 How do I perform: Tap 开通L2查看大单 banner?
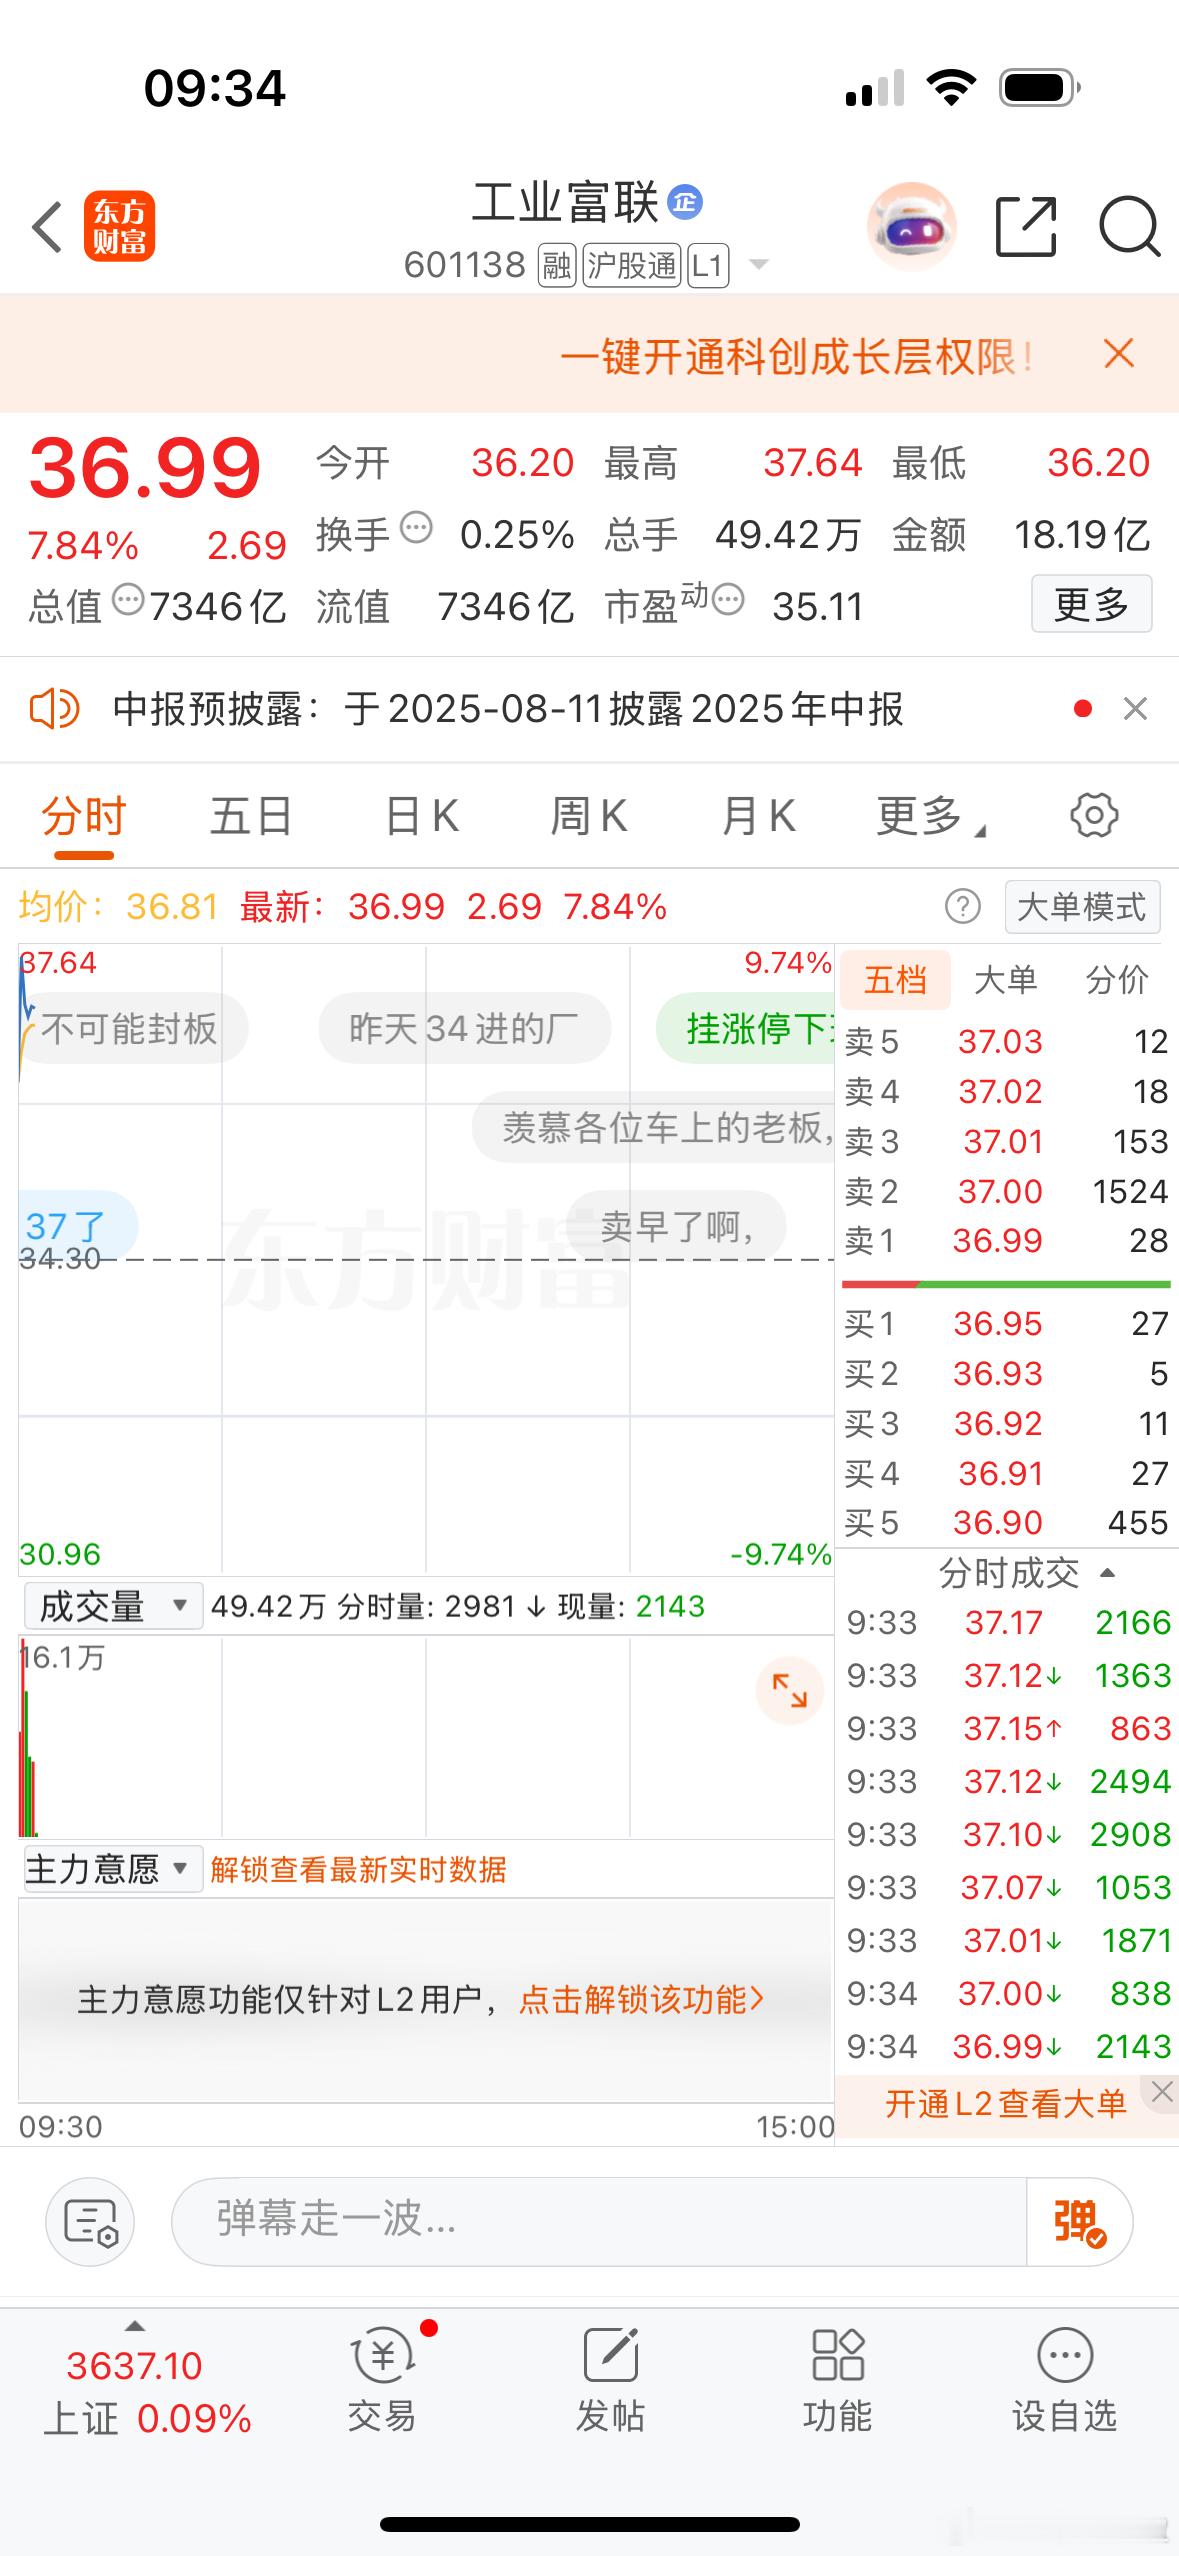pos(1004,2104)
